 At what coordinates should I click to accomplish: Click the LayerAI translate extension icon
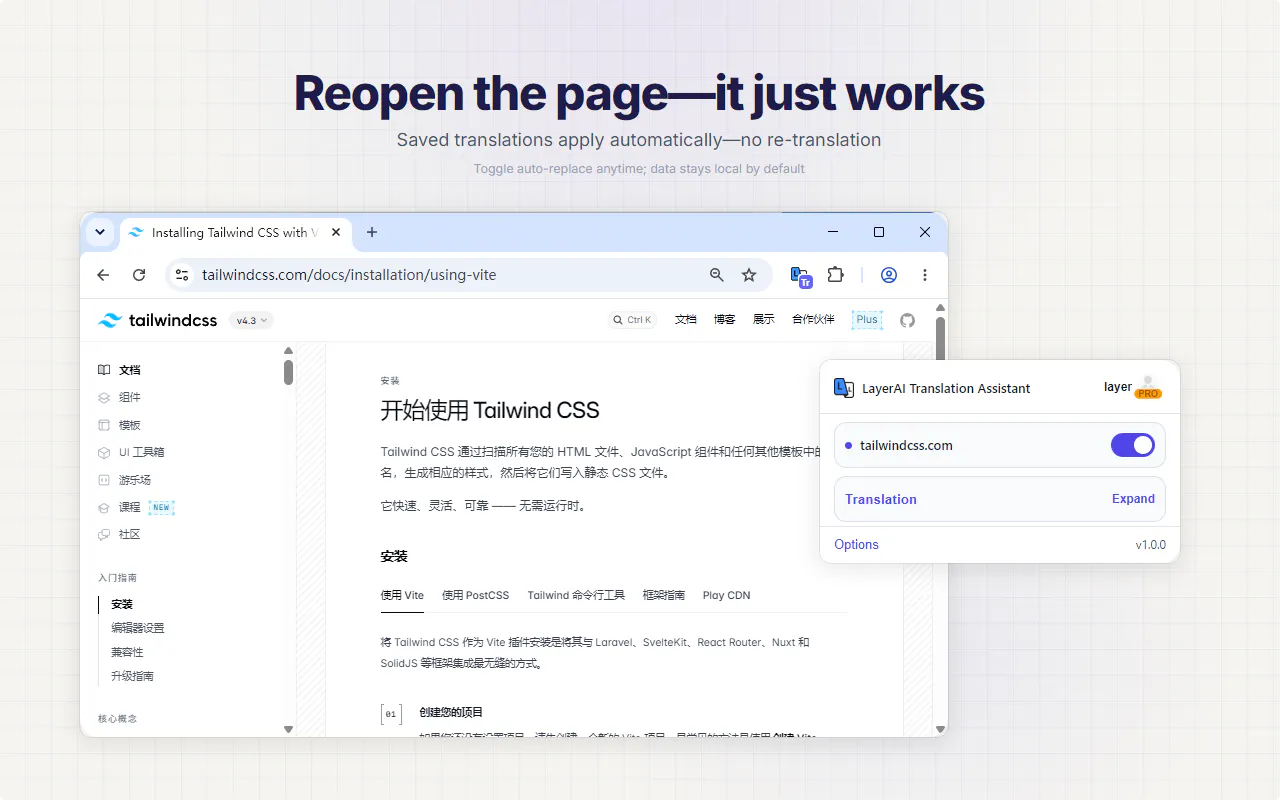[801, 276]
